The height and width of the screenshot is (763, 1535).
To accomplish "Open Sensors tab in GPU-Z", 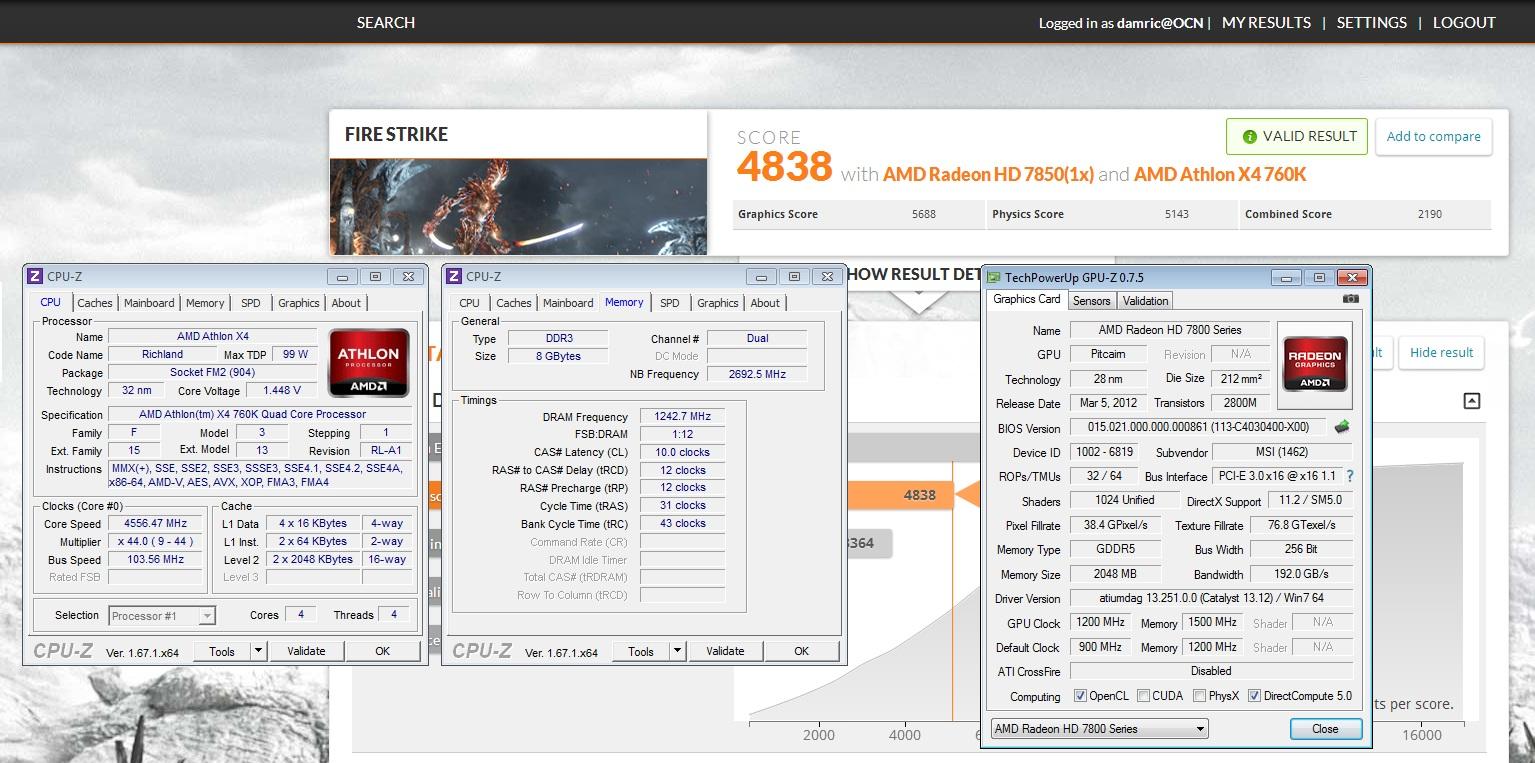I will click(x=1091, y=300).
